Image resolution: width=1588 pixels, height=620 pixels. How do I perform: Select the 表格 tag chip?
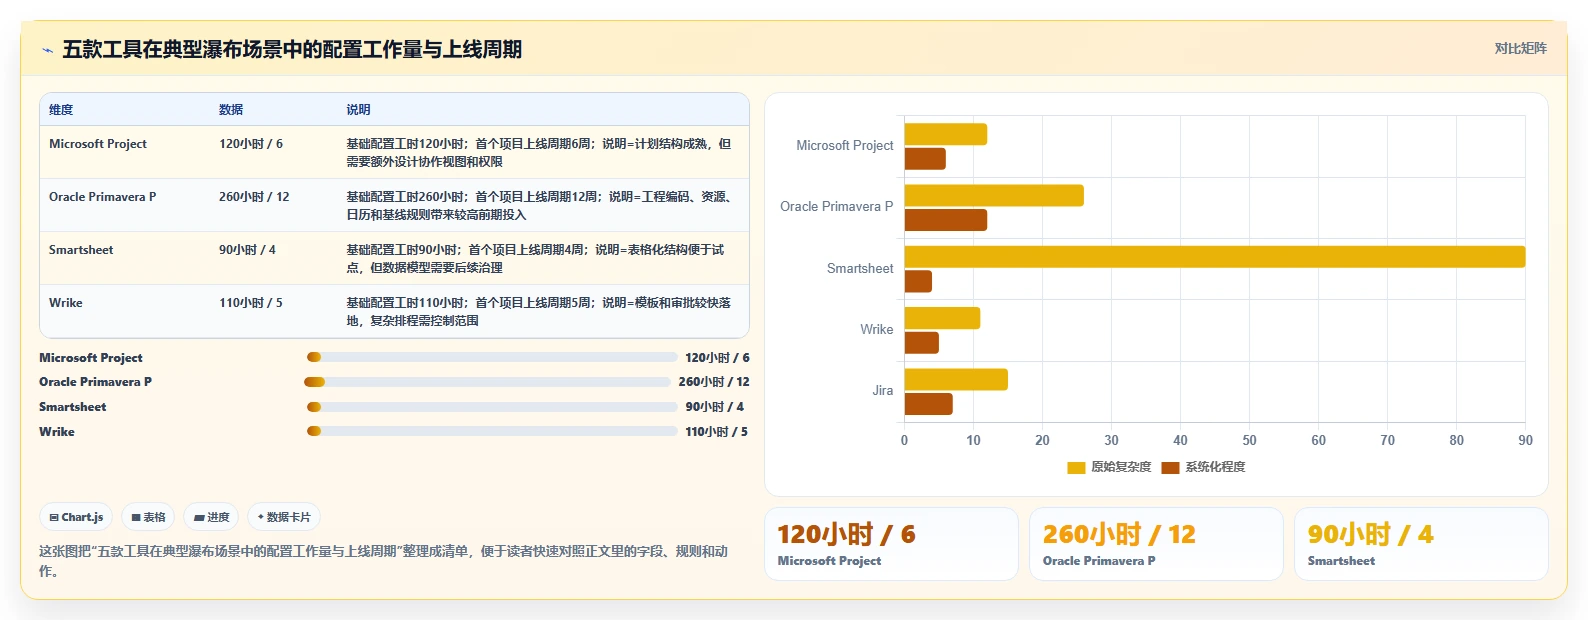click(148, 517)
